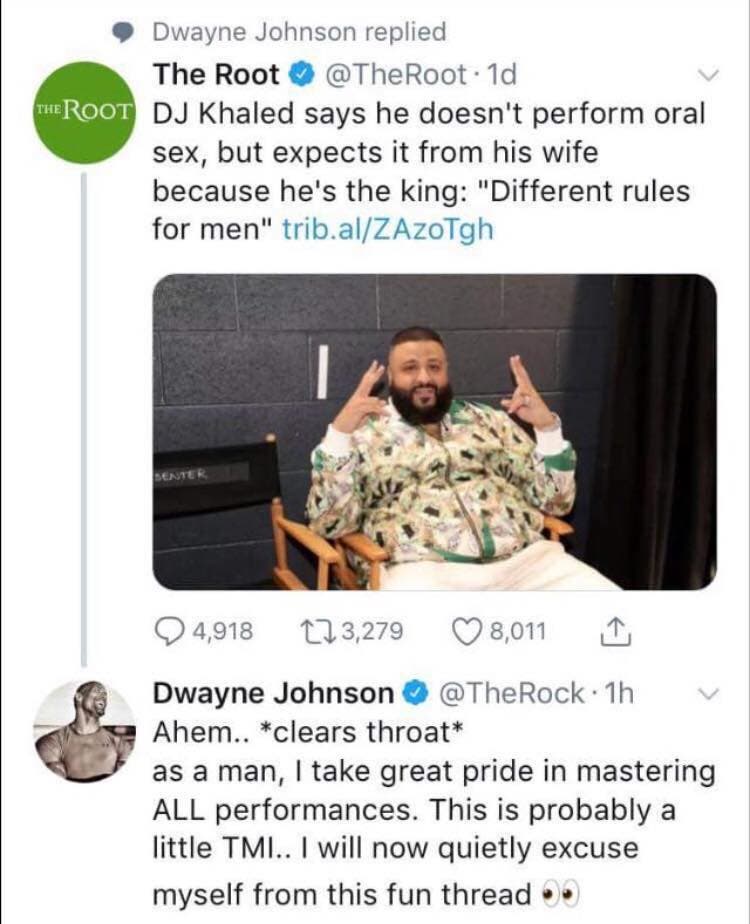Expand options chevron on The Root's tweet

(706, 76)
